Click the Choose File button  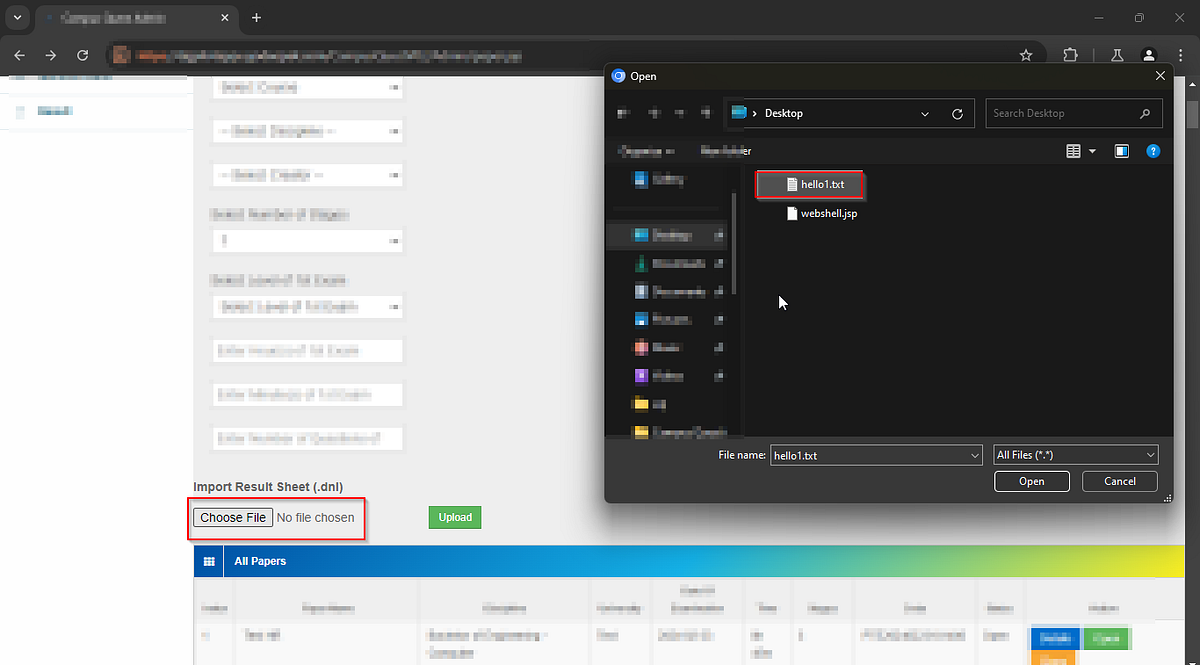(x=232, y=517)
